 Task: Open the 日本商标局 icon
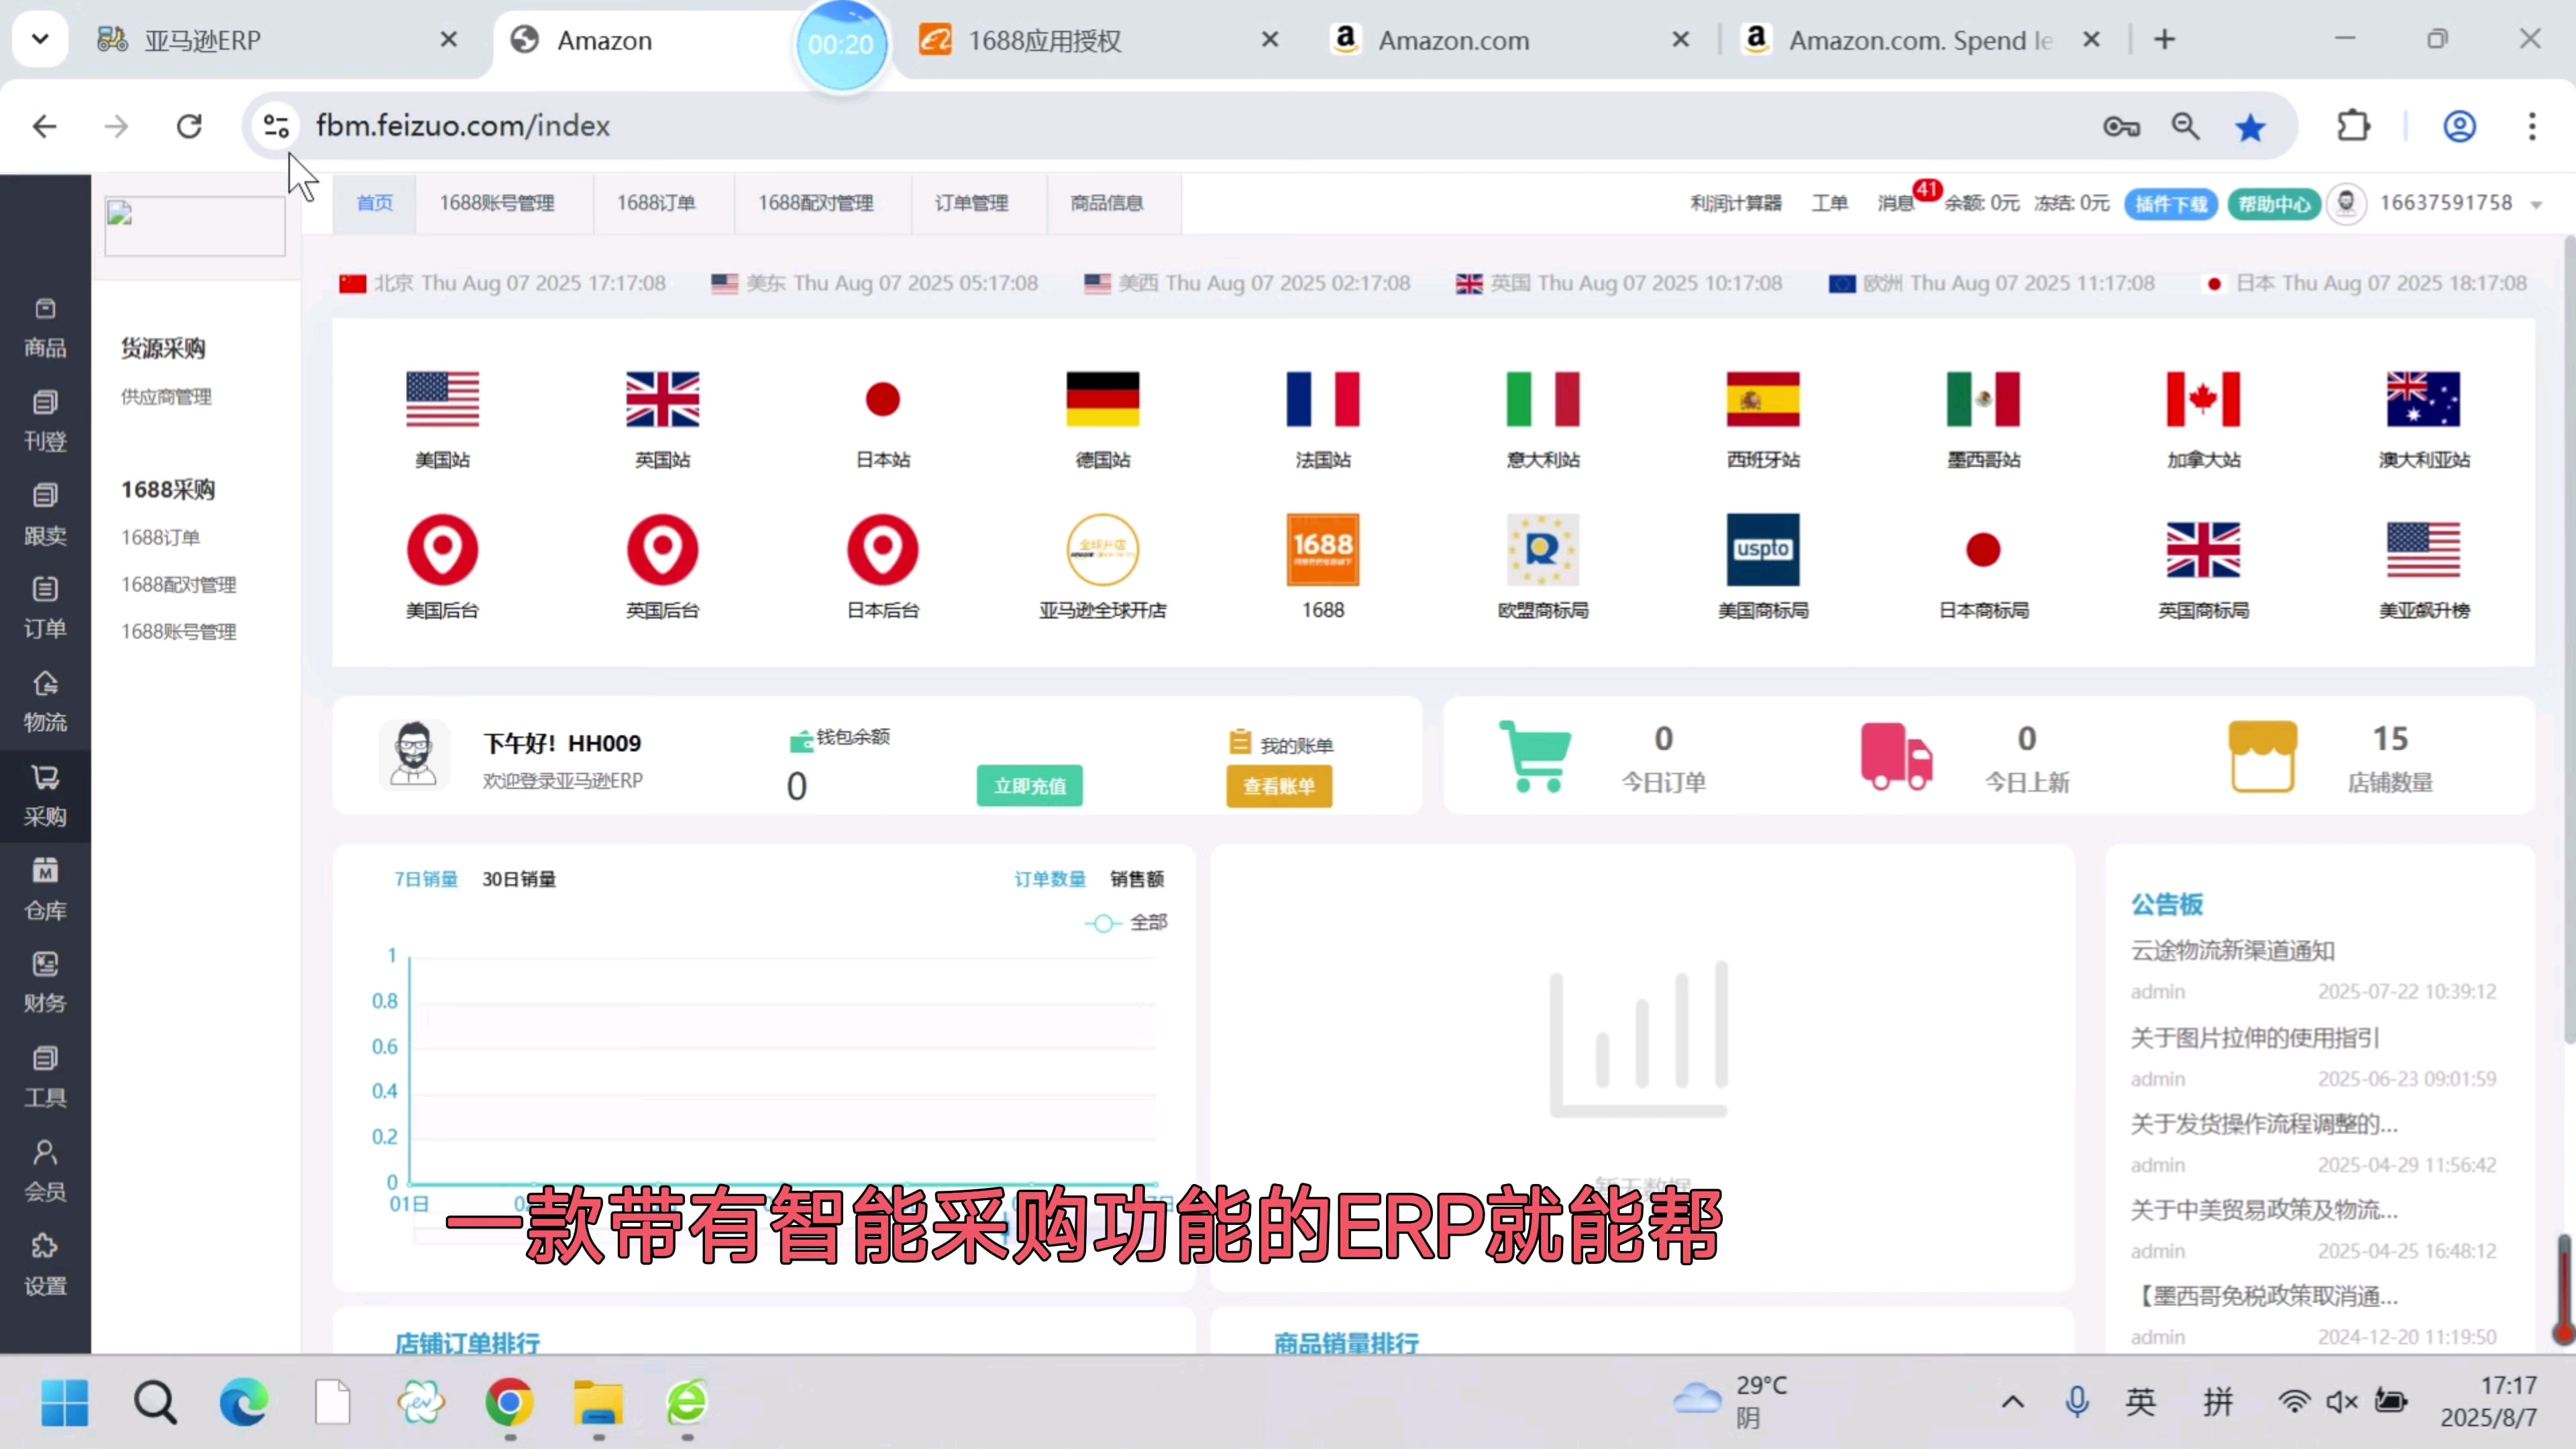pyautogui.click(x=1983, y=550)
